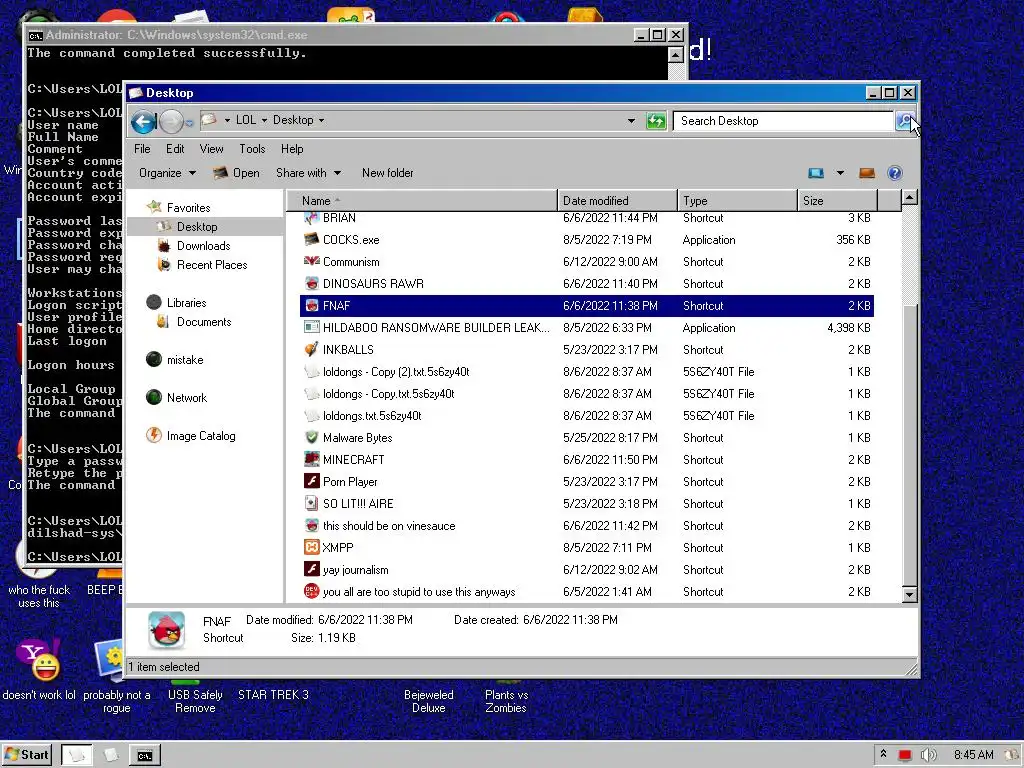1024x768 pixels.
Task: Open the Tools menu
Action: point(252,149)
